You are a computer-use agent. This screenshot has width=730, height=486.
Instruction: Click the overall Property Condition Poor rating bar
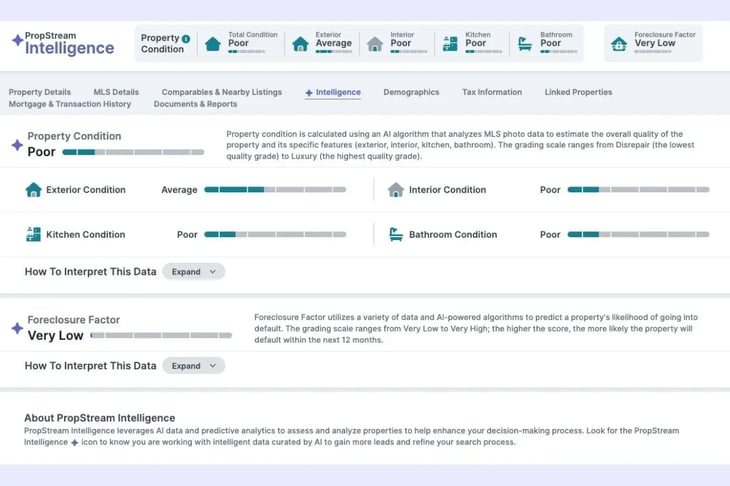click(x=133, y=152)
